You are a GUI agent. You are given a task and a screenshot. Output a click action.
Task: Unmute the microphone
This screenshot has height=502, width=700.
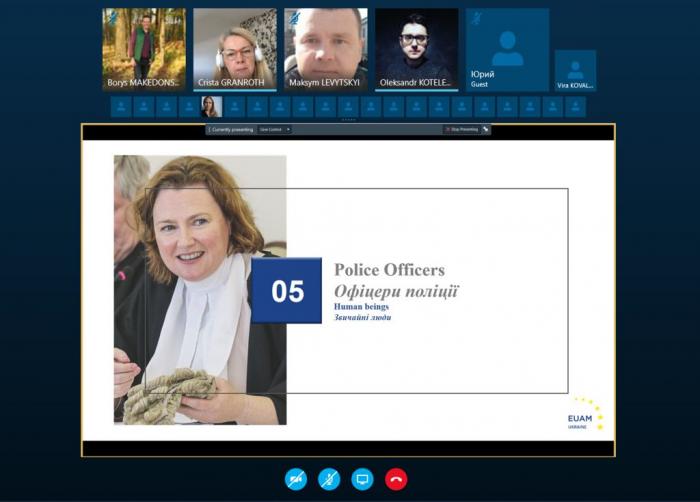(x=329, y=479)
